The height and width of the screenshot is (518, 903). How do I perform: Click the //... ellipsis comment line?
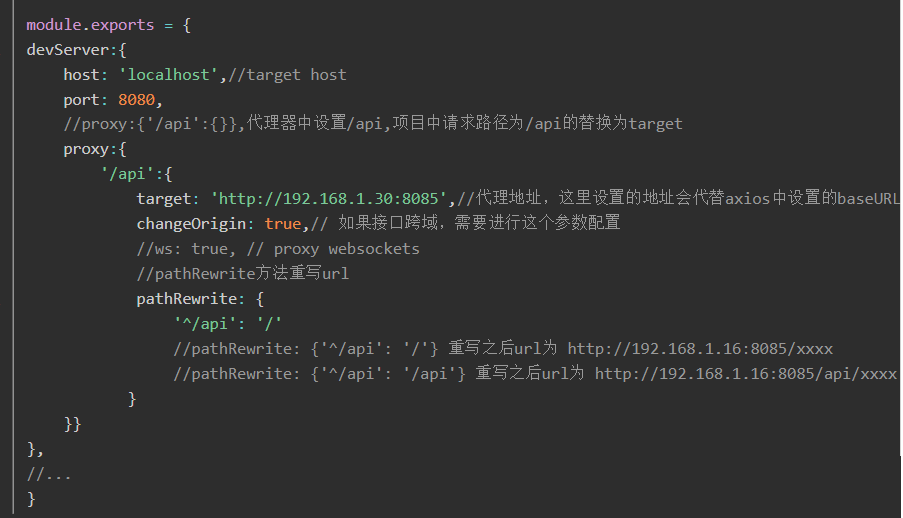tap(49, 475)
